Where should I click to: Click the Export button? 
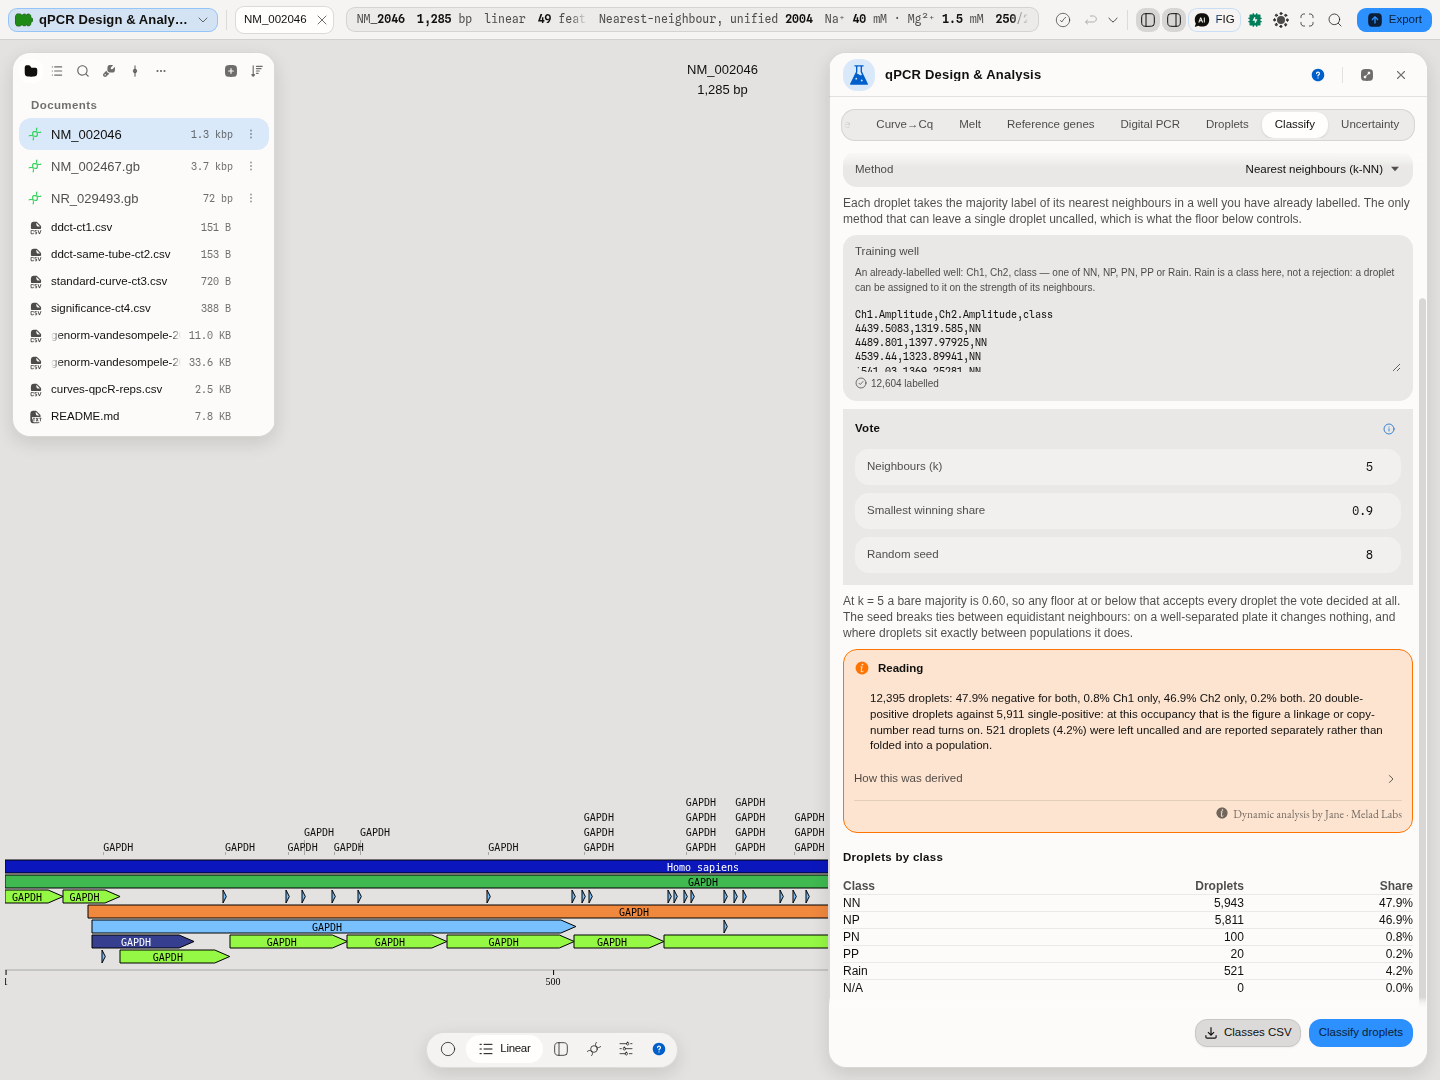pyautogui.click(x=1394, y=20)
